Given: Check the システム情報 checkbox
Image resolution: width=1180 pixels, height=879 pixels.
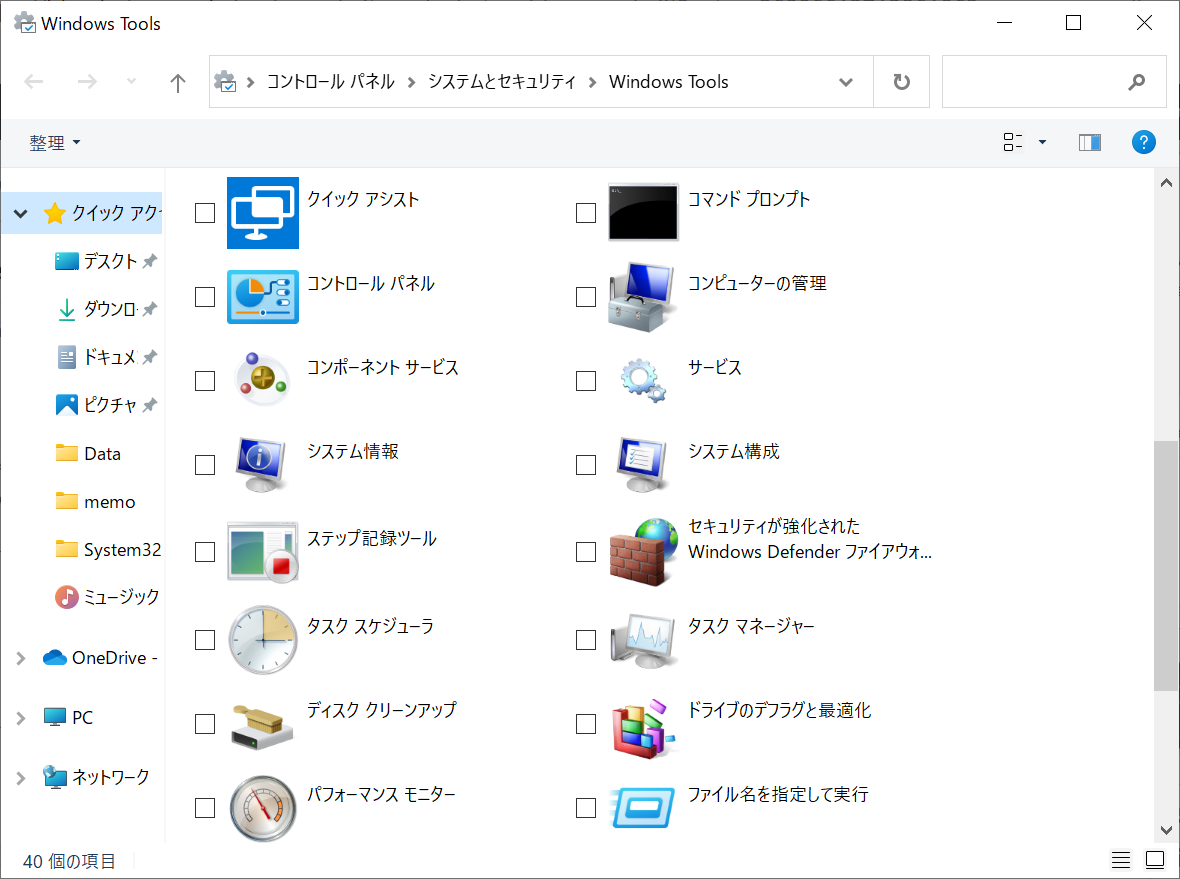Looking at the screenshot, I should tap(205, 465).
